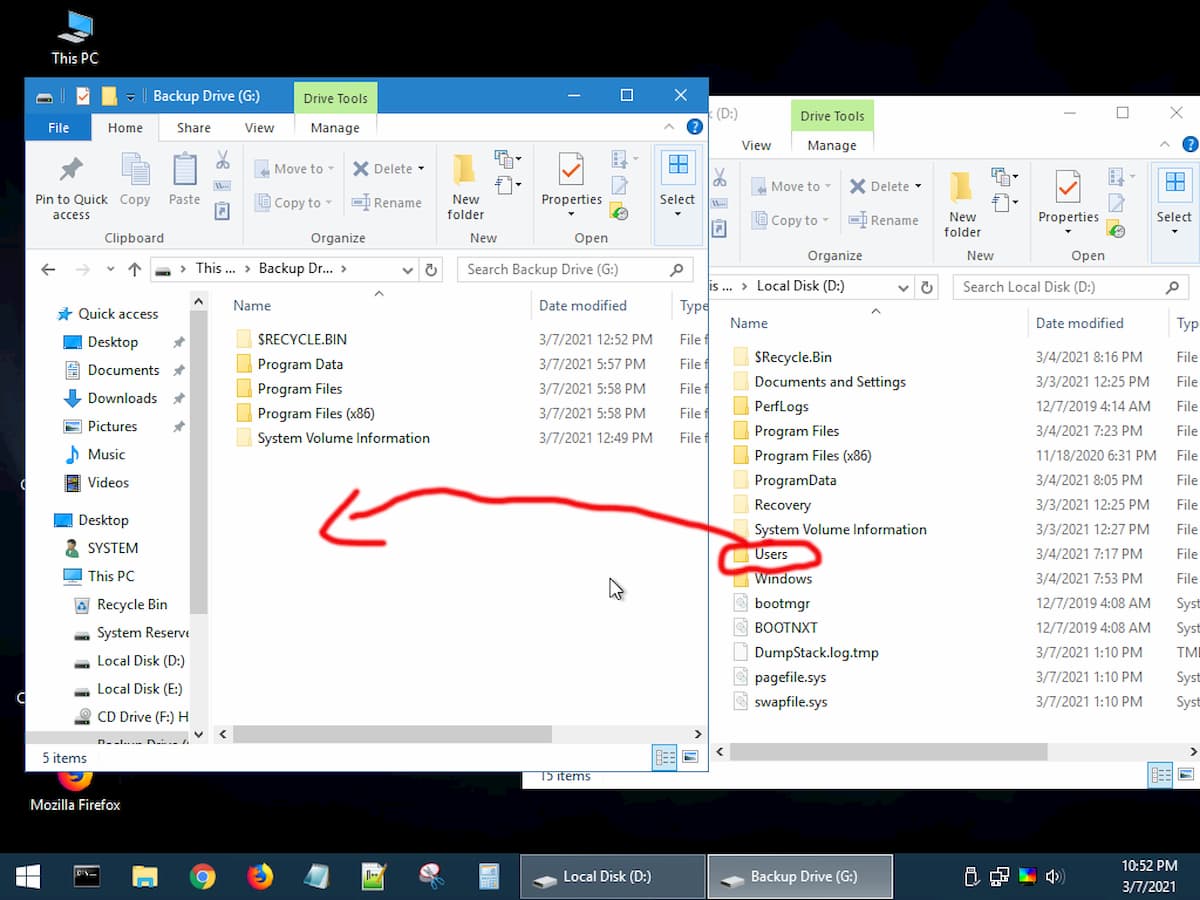Image resolution: width=1200 pixels, height=900 pixels.
Task: Refresh the Backup Drive address bar
Action: point(431,269)
